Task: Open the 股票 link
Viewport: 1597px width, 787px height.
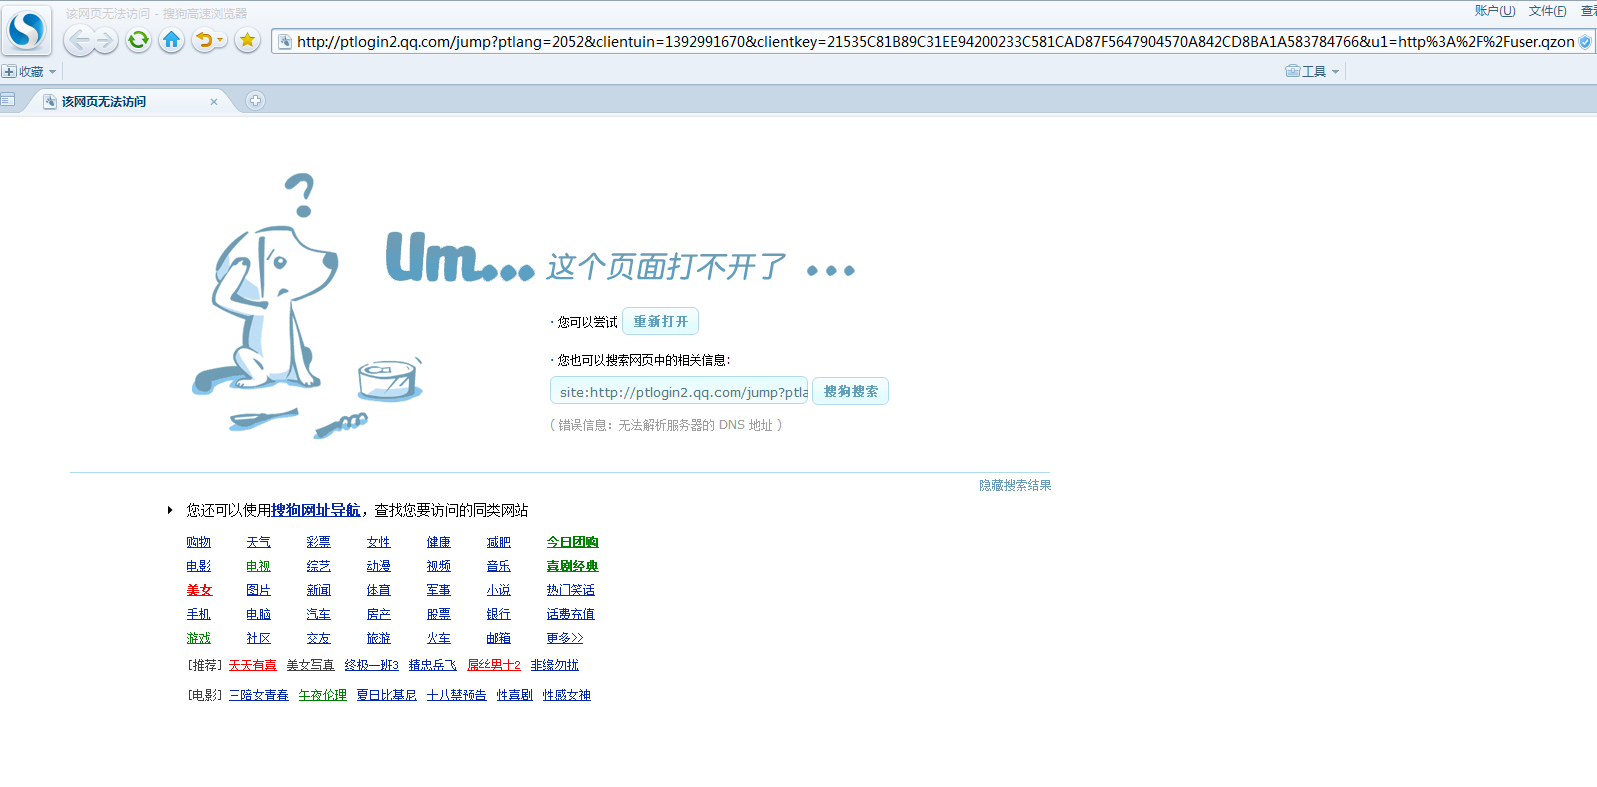Action: click(438, 614)
